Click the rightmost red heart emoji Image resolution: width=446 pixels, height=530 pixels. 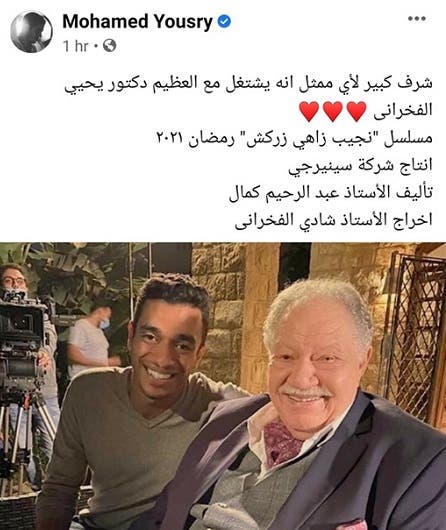pyautogui.click(x=356, y=112)
